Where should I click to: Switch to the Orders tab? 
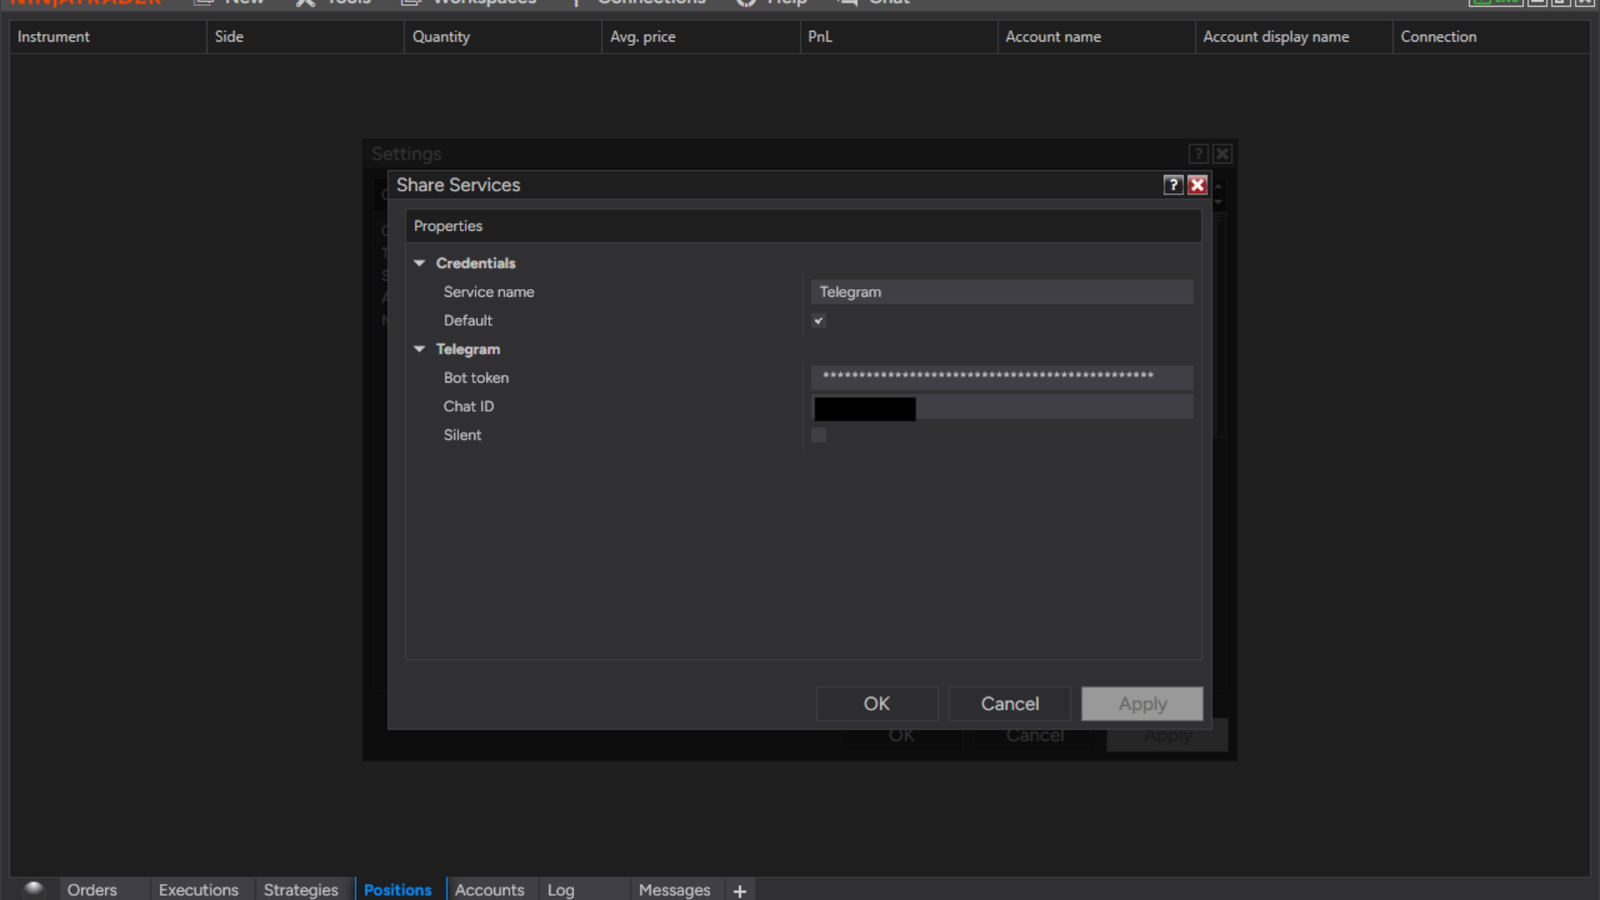click(x=92, y=890)
